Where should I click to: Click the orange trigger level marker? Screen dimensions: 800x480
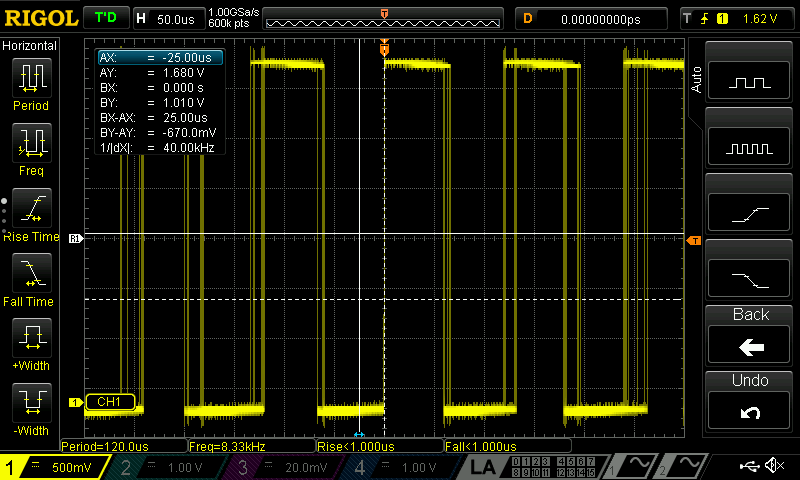(x=693, y=240)
